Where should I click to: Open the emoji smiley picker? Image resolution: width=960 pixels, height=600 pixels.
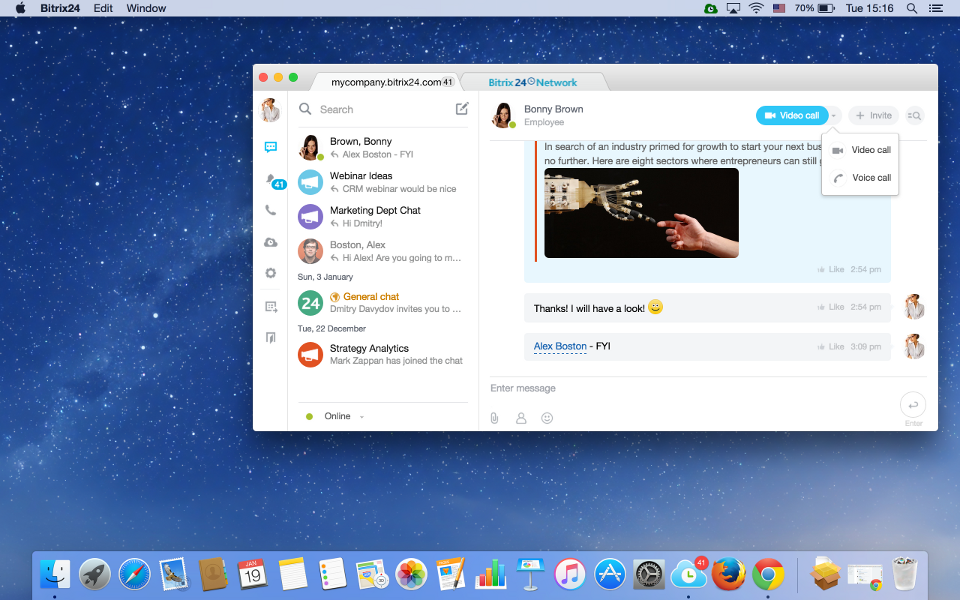tap(547, 418)
